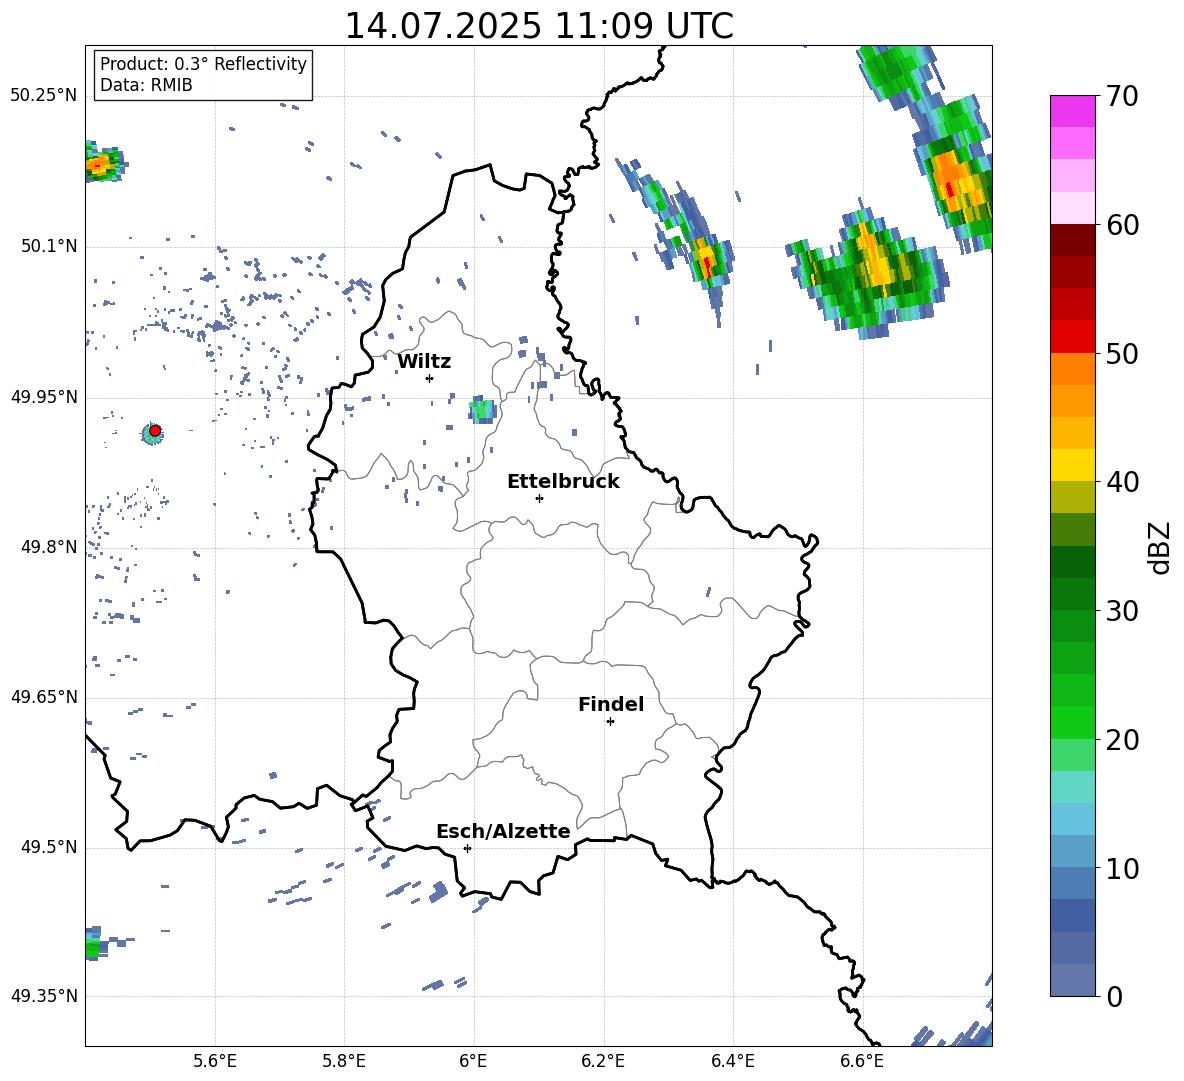Screen dimensions: 1184x1081
Task: Click the red dot marker west of Wiltz
Action: click(x=155, y=430)
